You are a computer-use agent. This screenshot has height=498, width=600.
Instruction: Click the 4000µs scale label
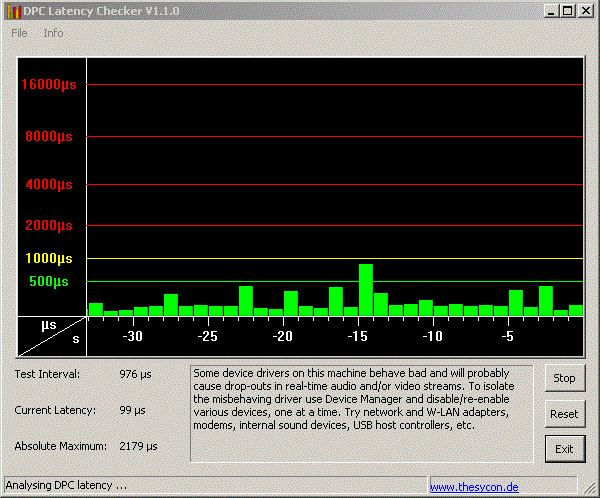pyautogui.click(x=49, y=185)
